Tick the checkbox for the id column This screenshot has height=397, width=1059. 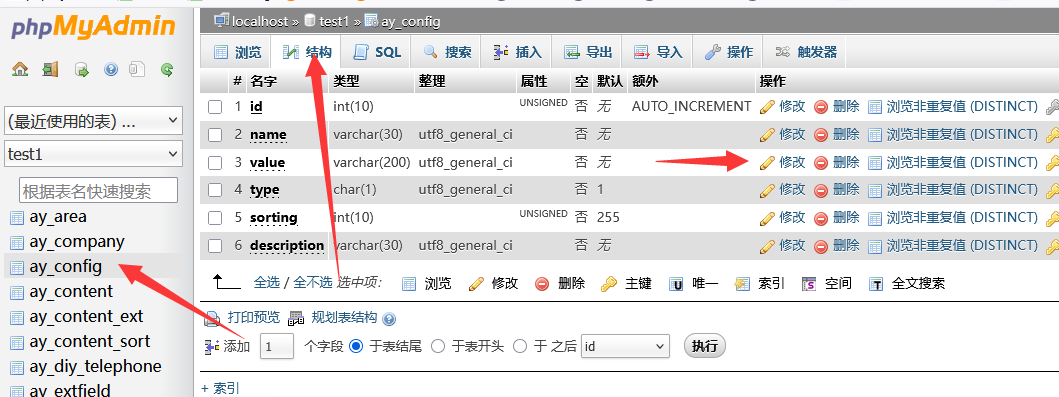tap(215, 107)
